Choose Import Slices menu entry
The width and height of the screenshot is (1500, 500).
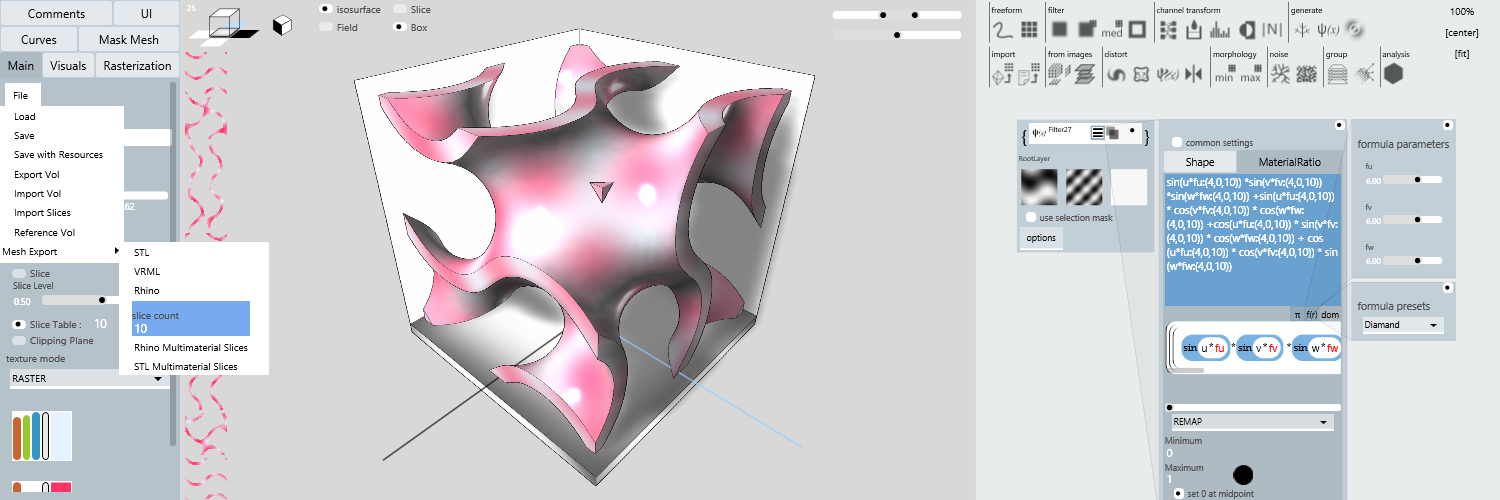pyautogui.click(x=42, y=213)
